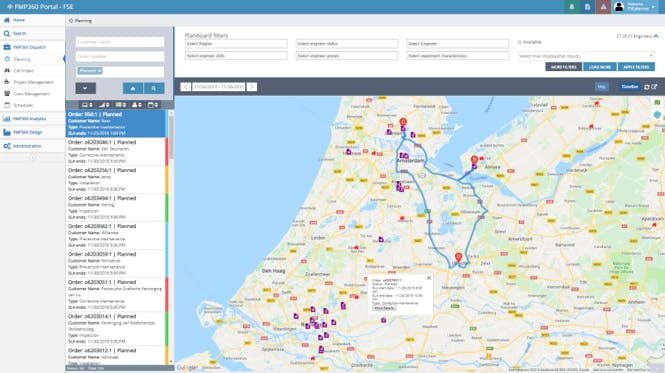Expand more order filters with chevron-down button
This screenshot has height=373, width=665.
[86, 88]
